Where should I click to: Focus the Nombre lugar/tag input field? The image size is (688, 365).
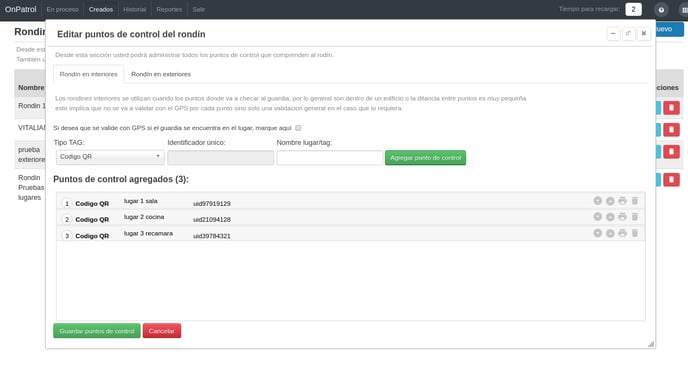(330, 157)
